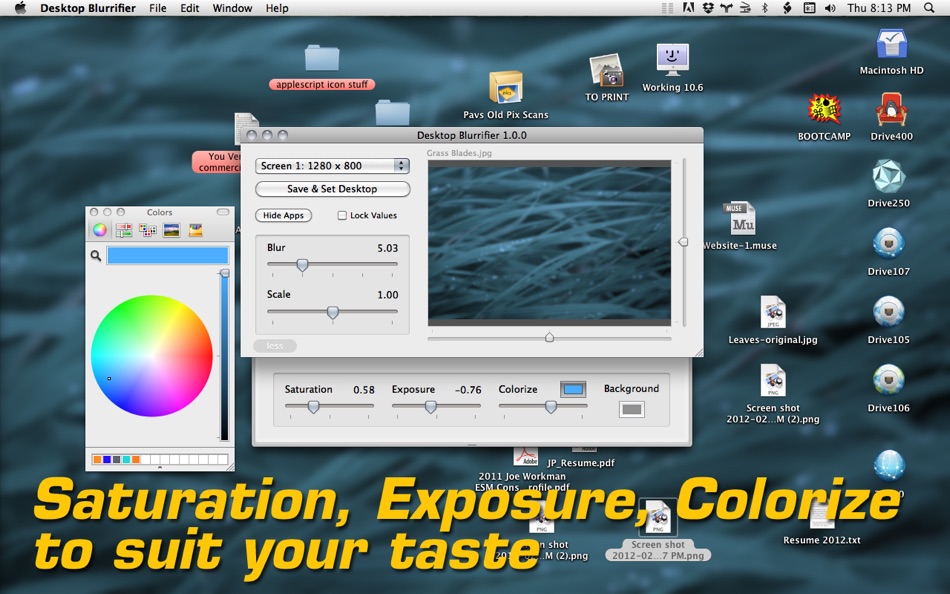Viewport: 950px width, 594px height.
Task: Select the Drive105 desktop icon
Action: 888,313
